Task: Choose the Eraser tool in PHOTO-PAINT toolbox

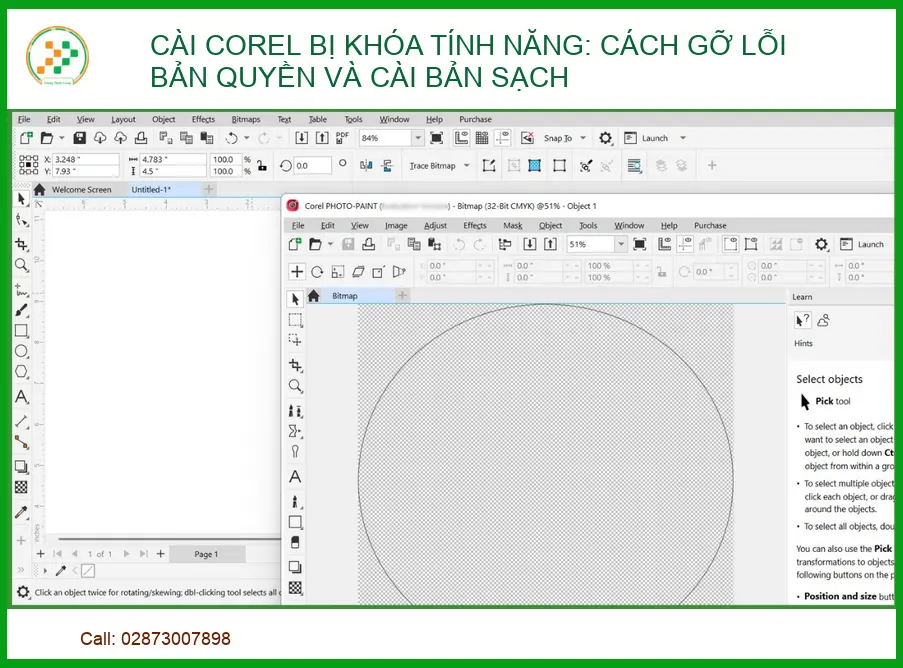Action: (295, 542)
